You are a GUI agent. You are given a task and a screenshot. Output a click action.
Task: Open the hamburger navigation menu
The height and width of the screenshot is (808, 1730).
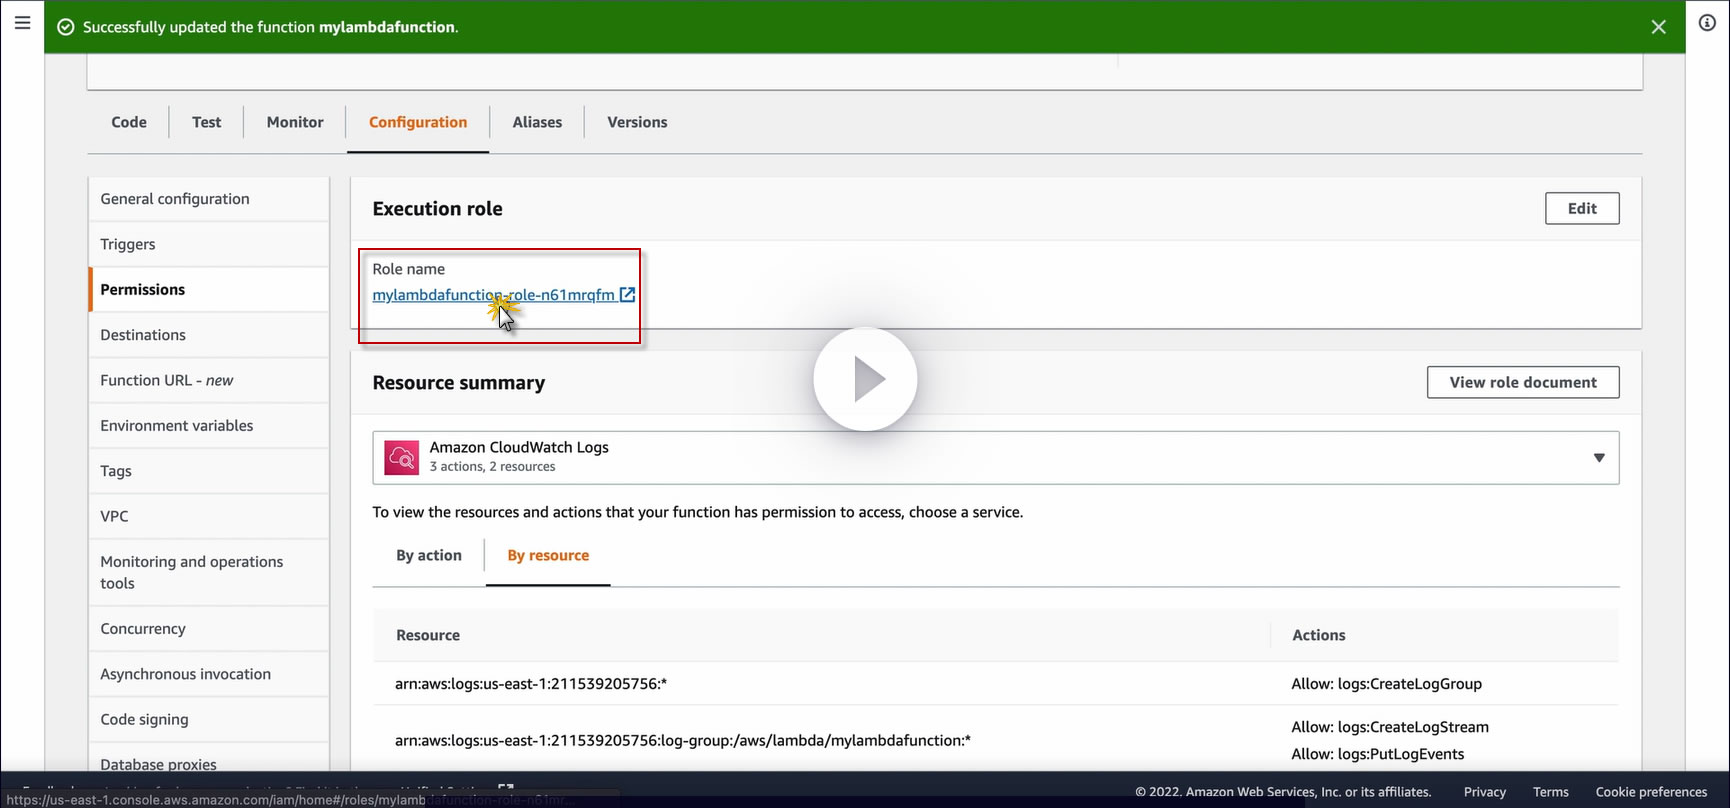point(22,22)
